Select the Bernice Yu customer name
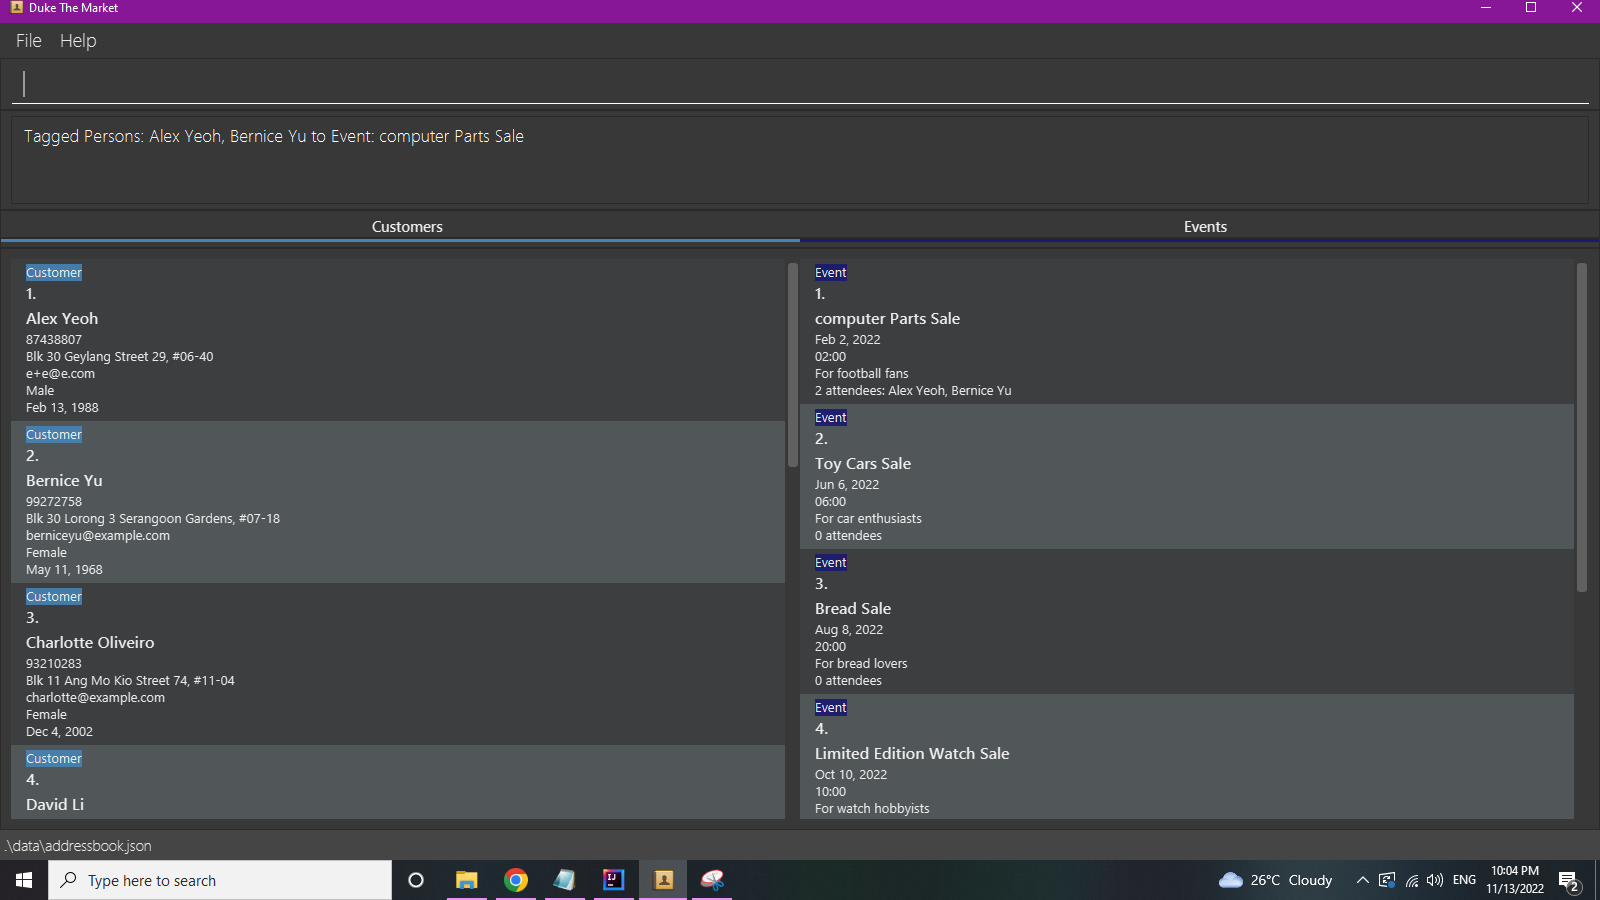Viewport: 1600px width, 900px height. coord(64,481)
